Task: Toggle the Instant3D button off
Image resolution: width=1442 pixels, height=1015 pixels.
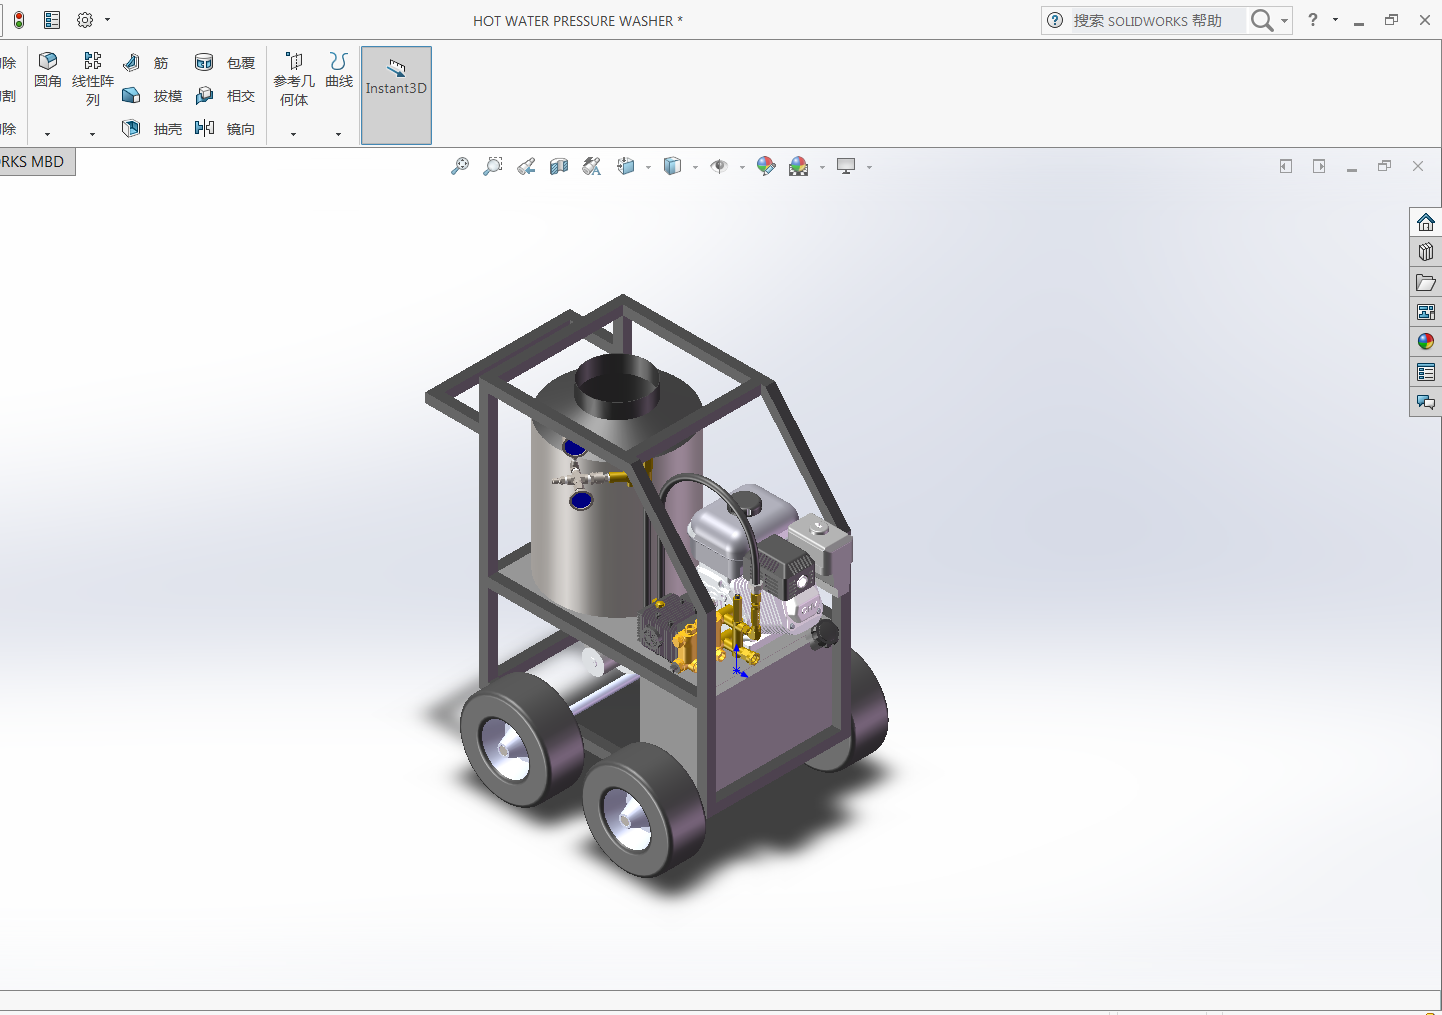Action: pos(396,95)
